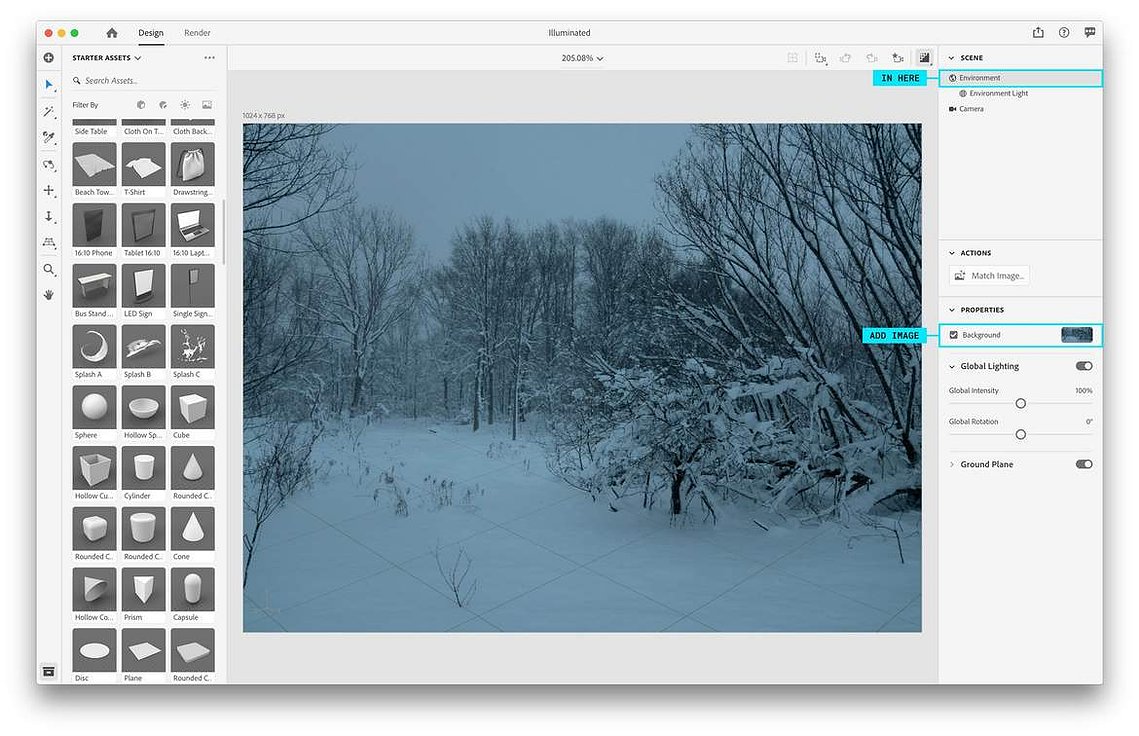Collapse the Scene panel chevron
Image resolution: width=1139 pixels, height=736 pixels.
[x=952, y=58]
